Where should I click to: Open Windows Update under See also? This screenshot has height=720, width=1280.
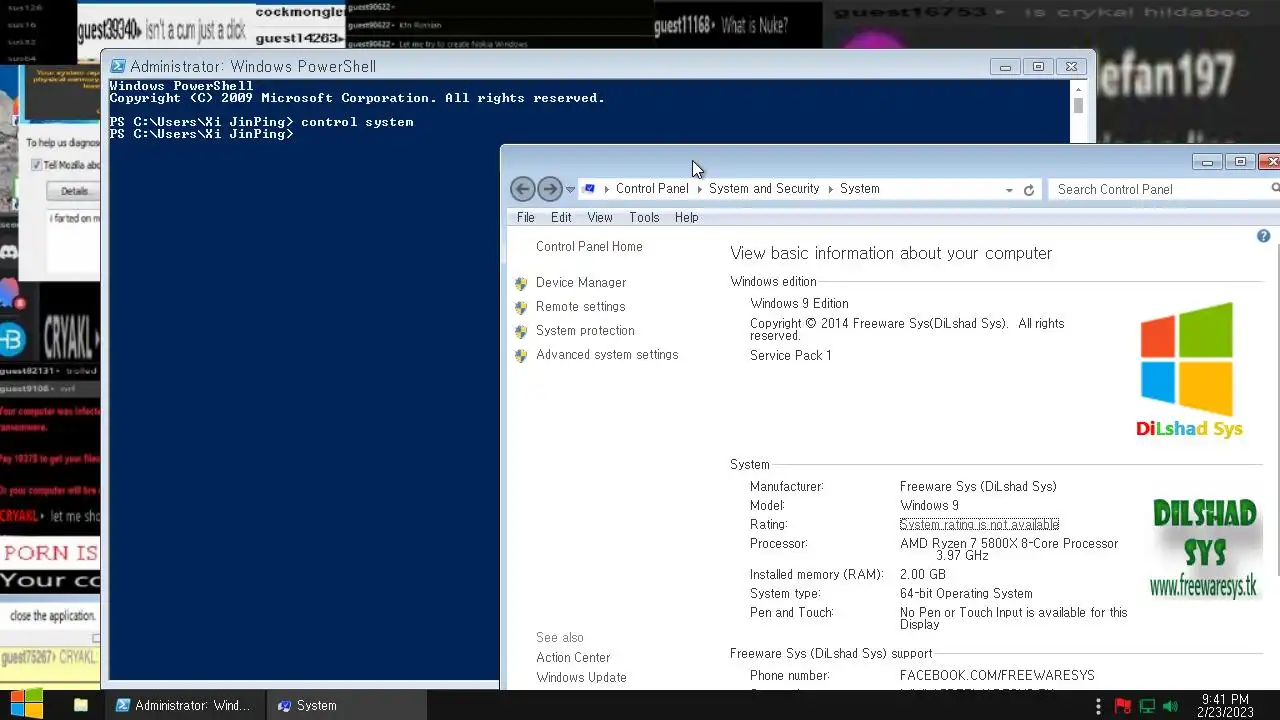pos(581,677)
